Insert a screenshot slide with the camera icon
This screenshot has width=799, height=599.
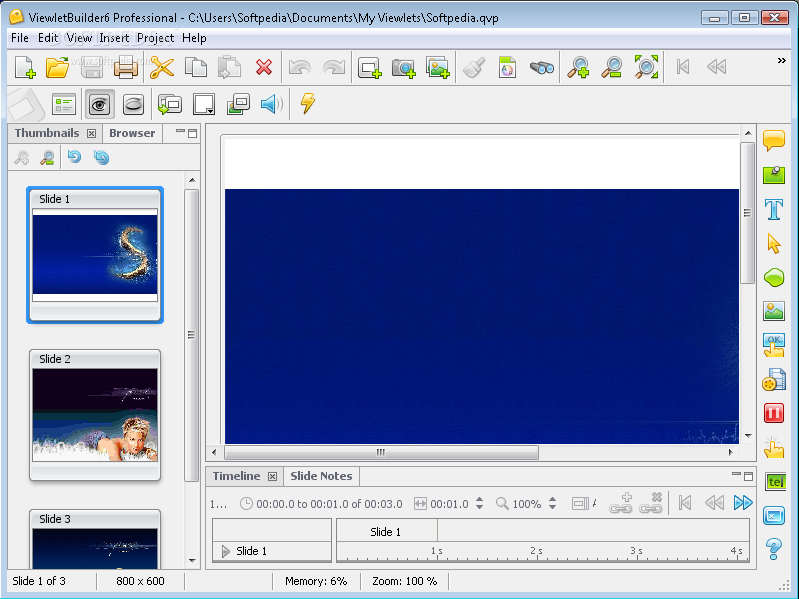pyautogui.click(x=403, y=67)
